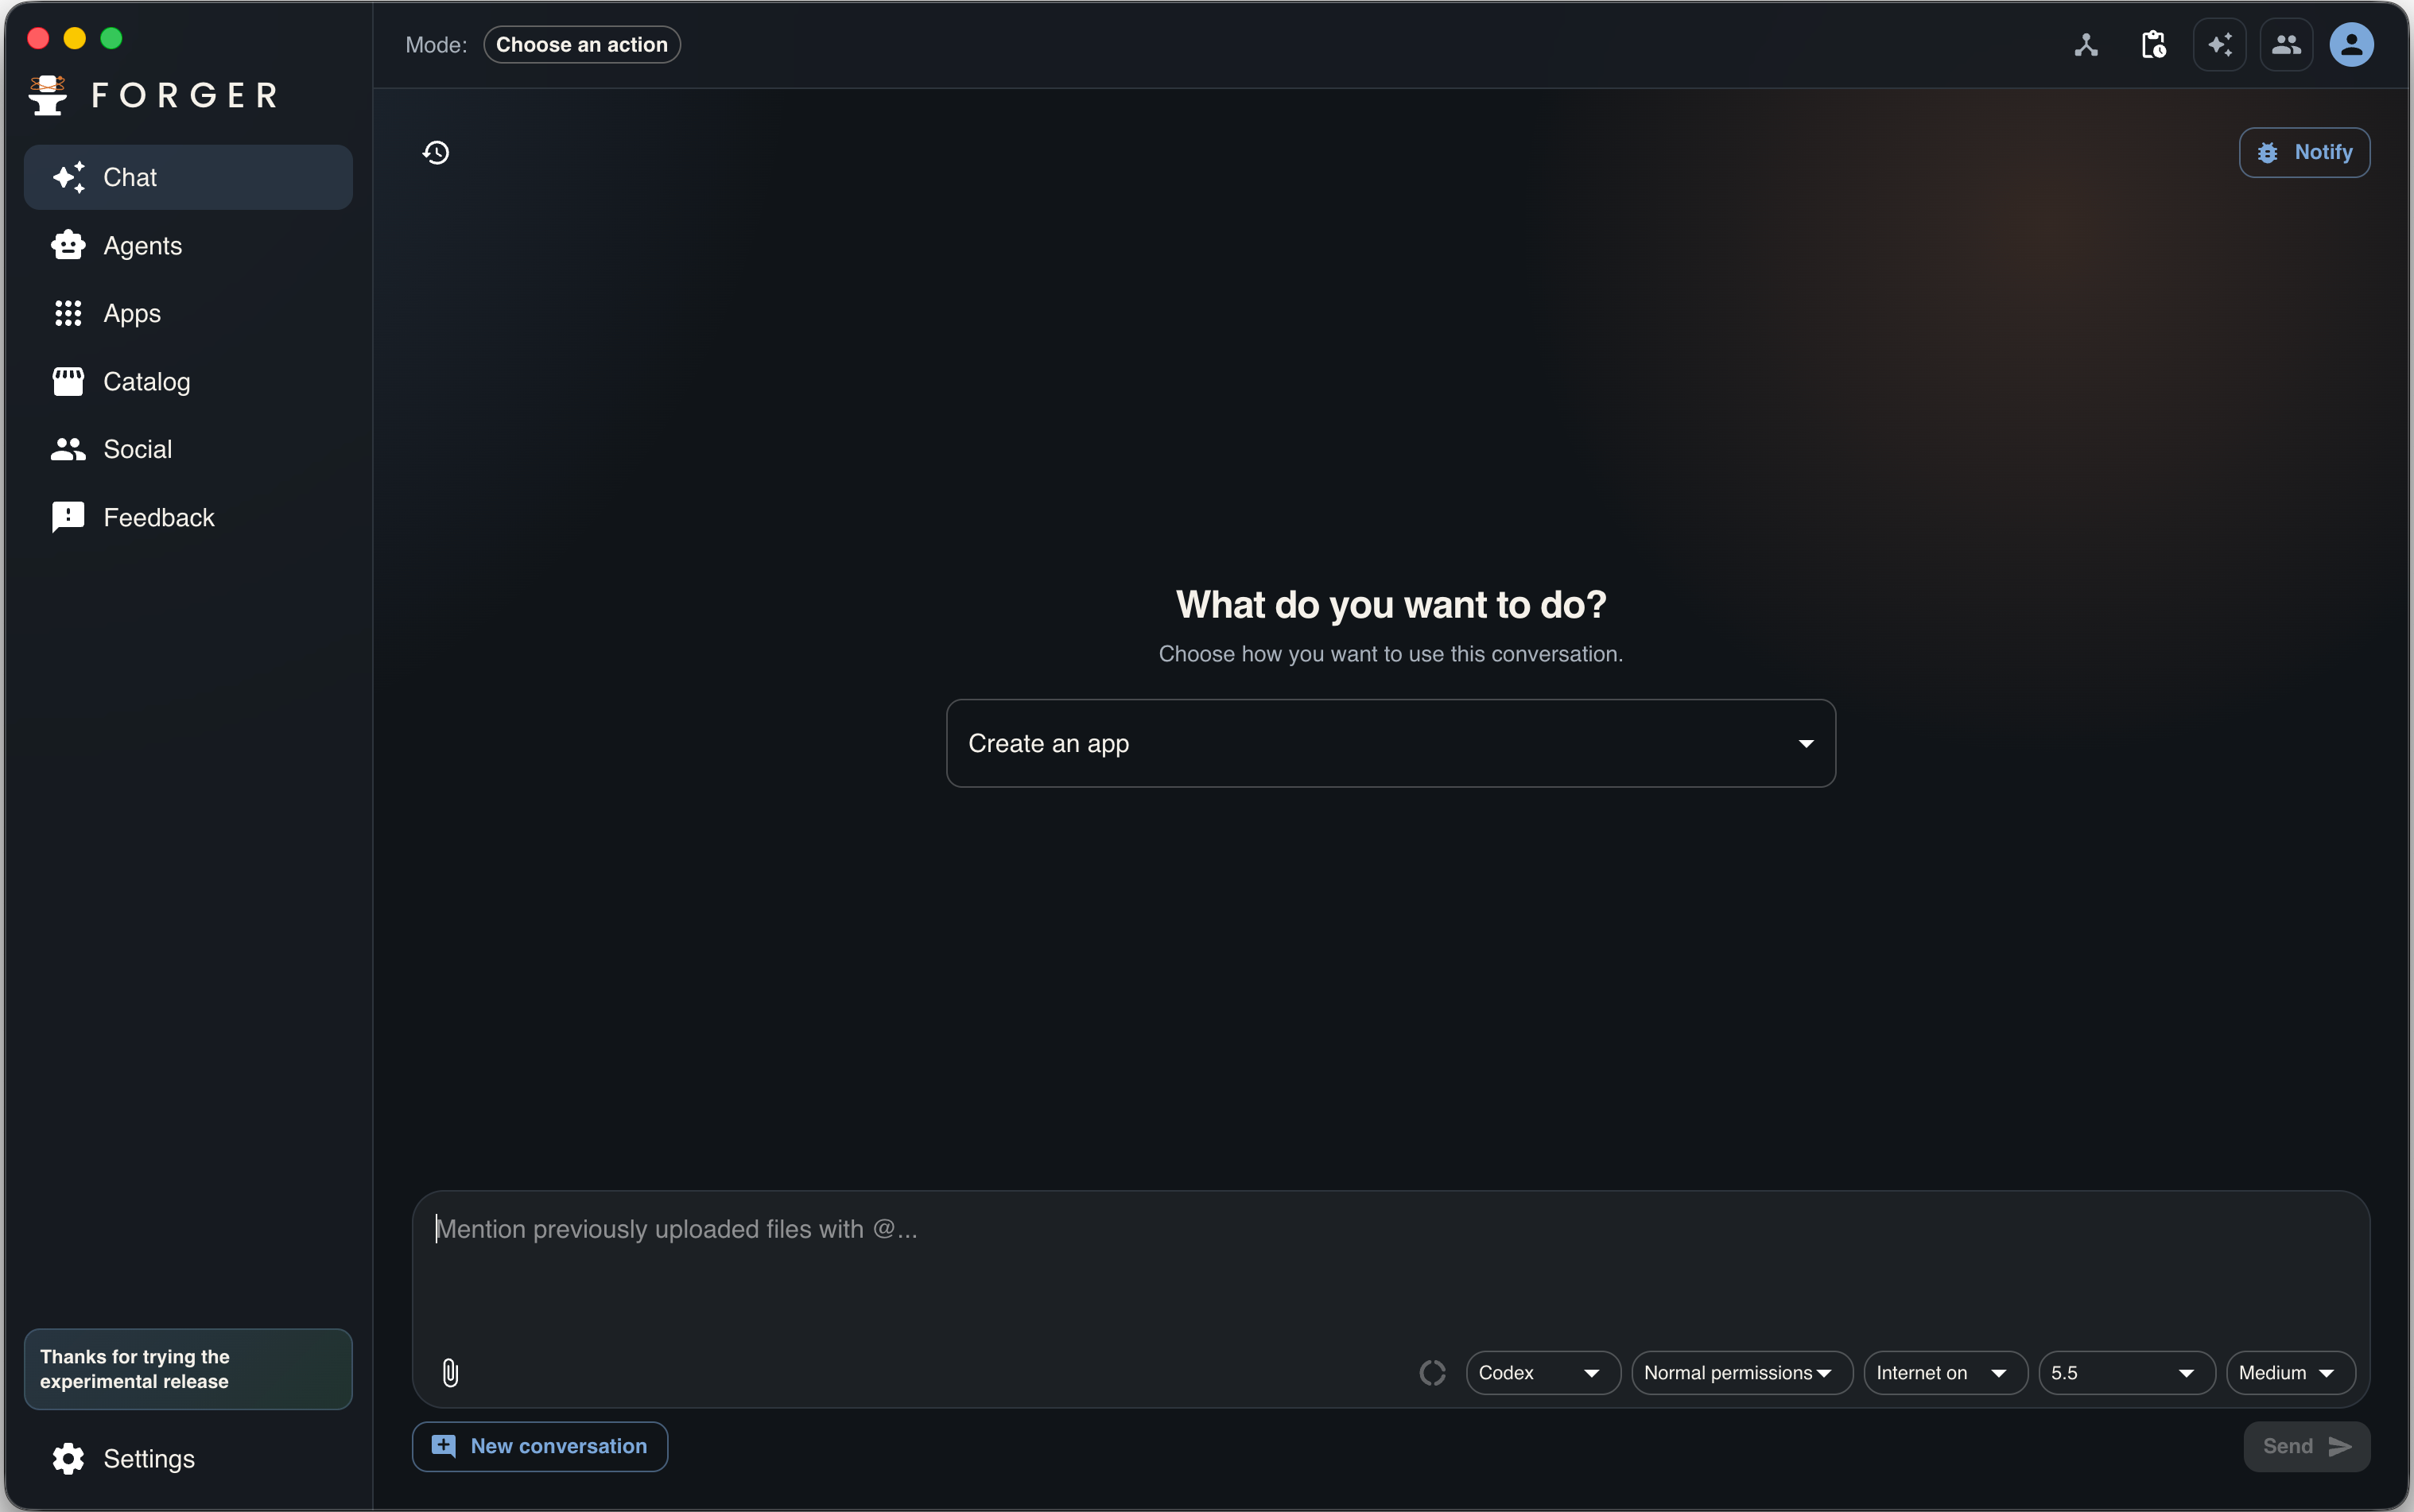Open the Chat section in sidebar
Image resolution: width=2414 pixels, height=1512 pixels.
coord(188,177)
